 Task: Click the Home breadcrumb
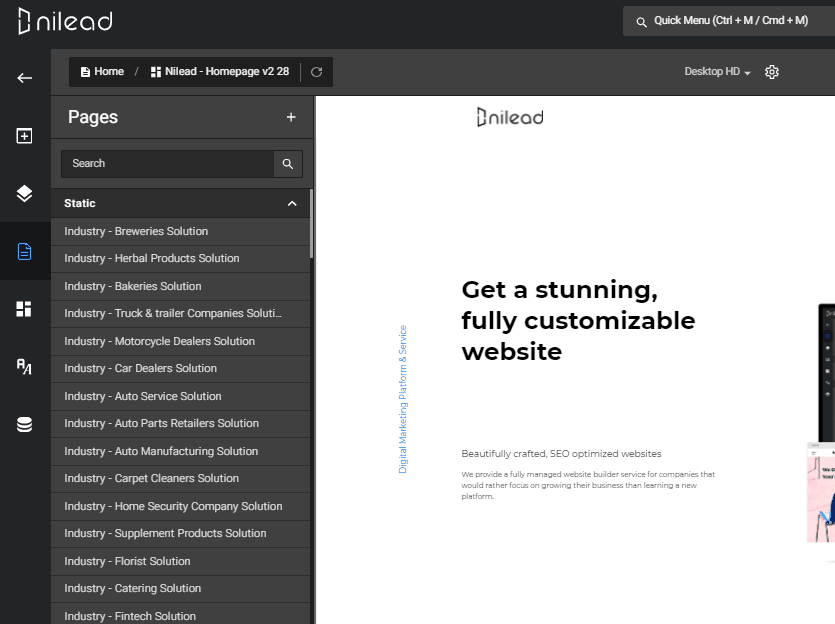[102, 72]
